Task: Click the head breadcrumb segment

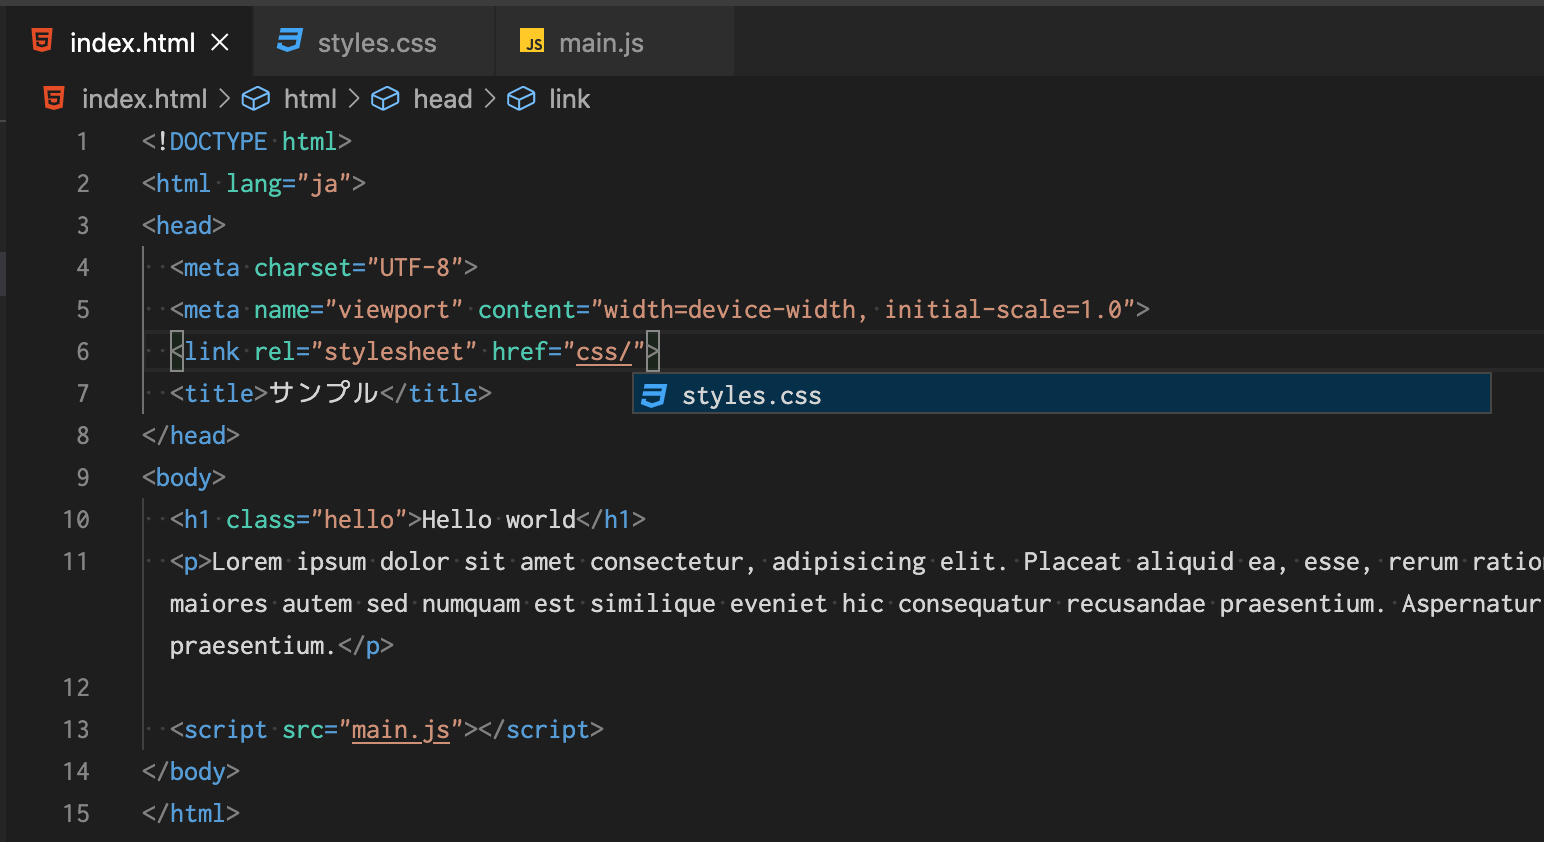Action: [442, 99]
